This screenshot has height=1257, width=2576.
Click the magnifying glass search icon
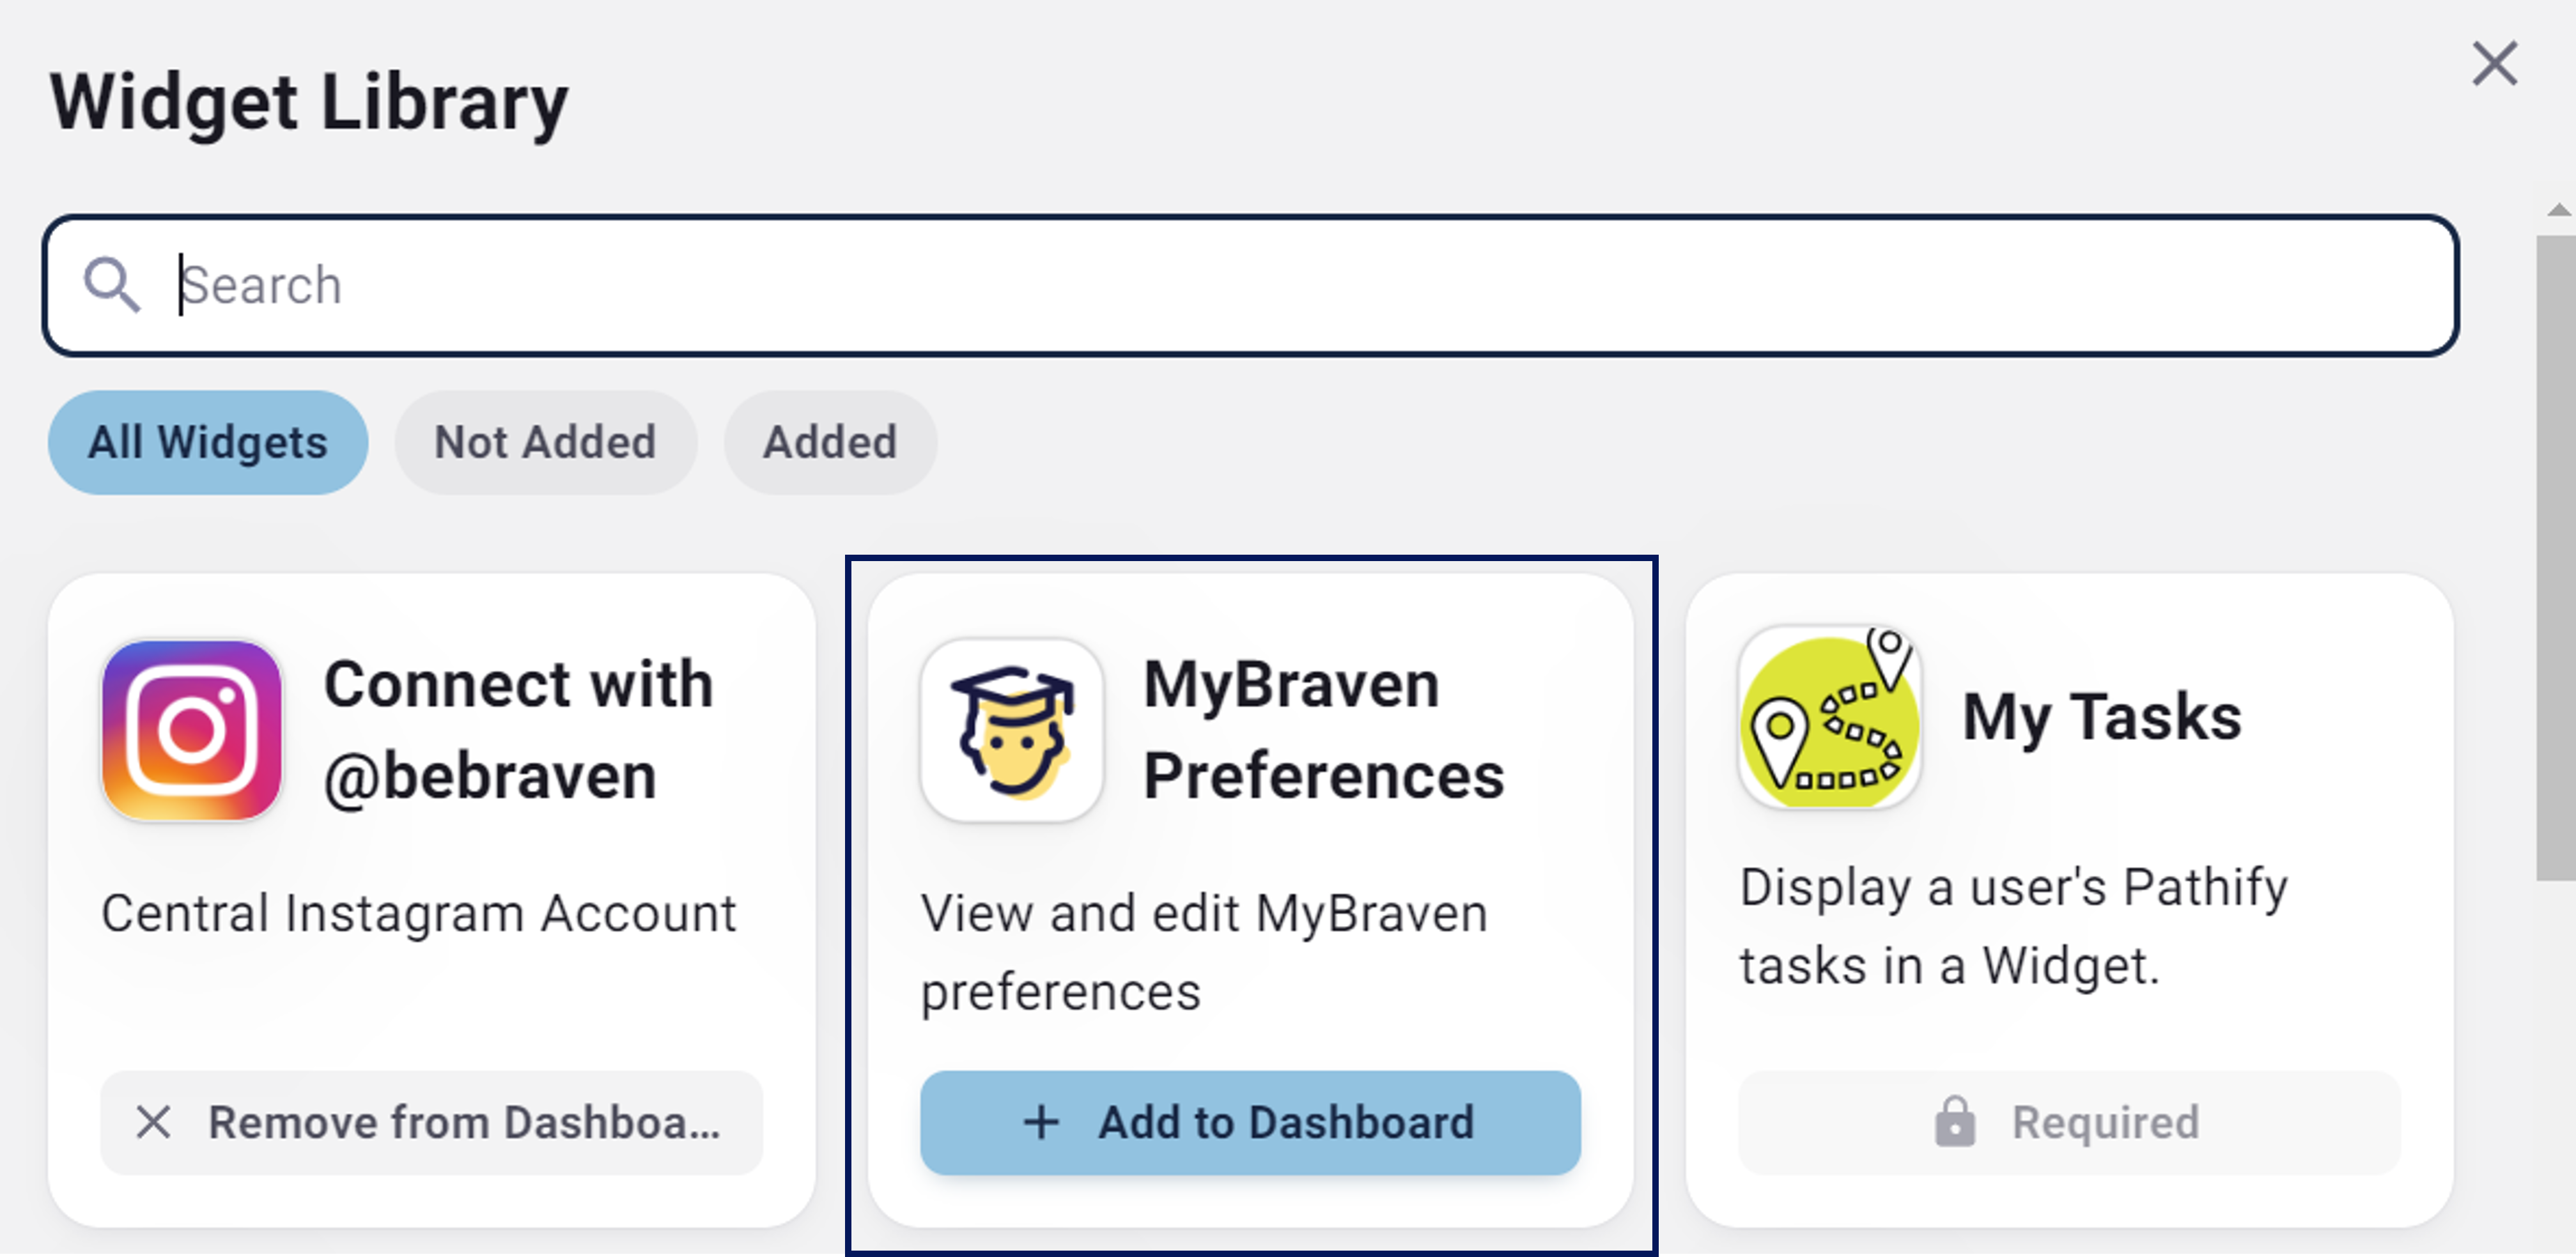coord(111,286)
